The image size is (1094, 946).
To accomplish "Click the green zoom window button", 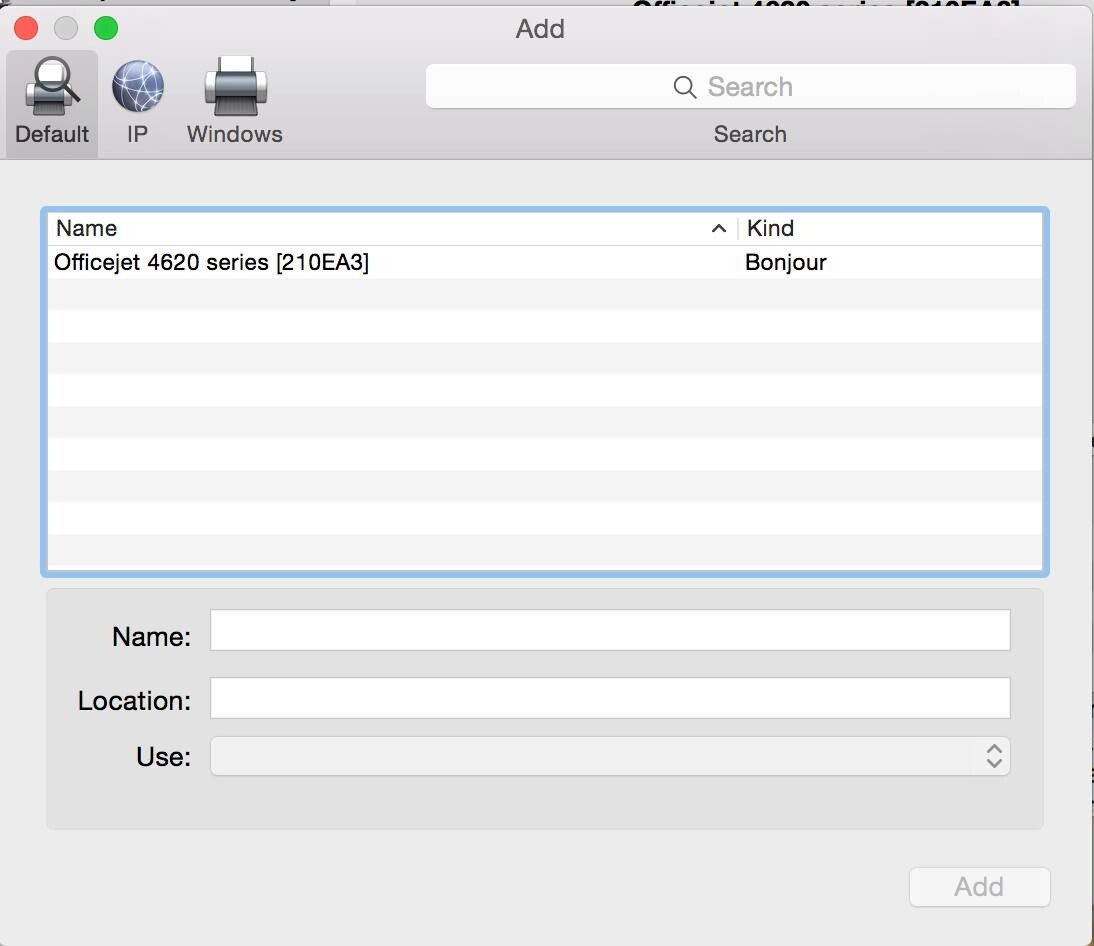I will click(106, 29).
